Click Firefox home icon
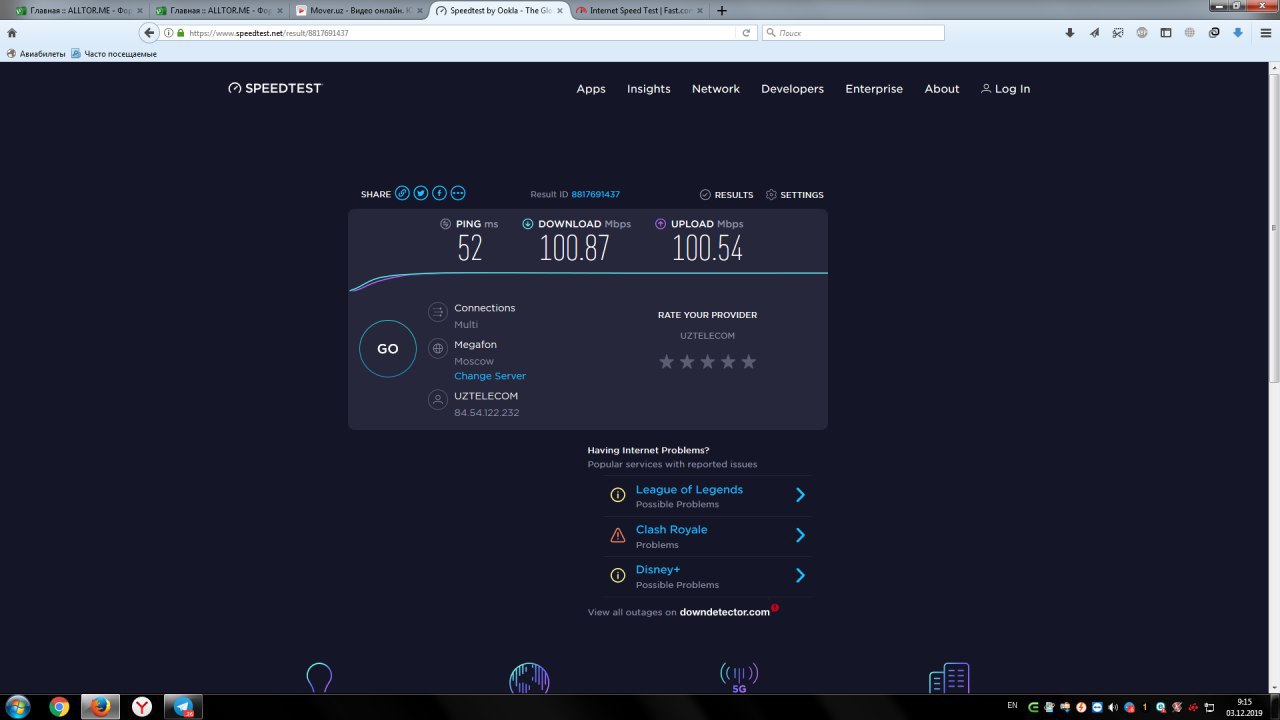 pyautogui.click(x=12, y=33)
